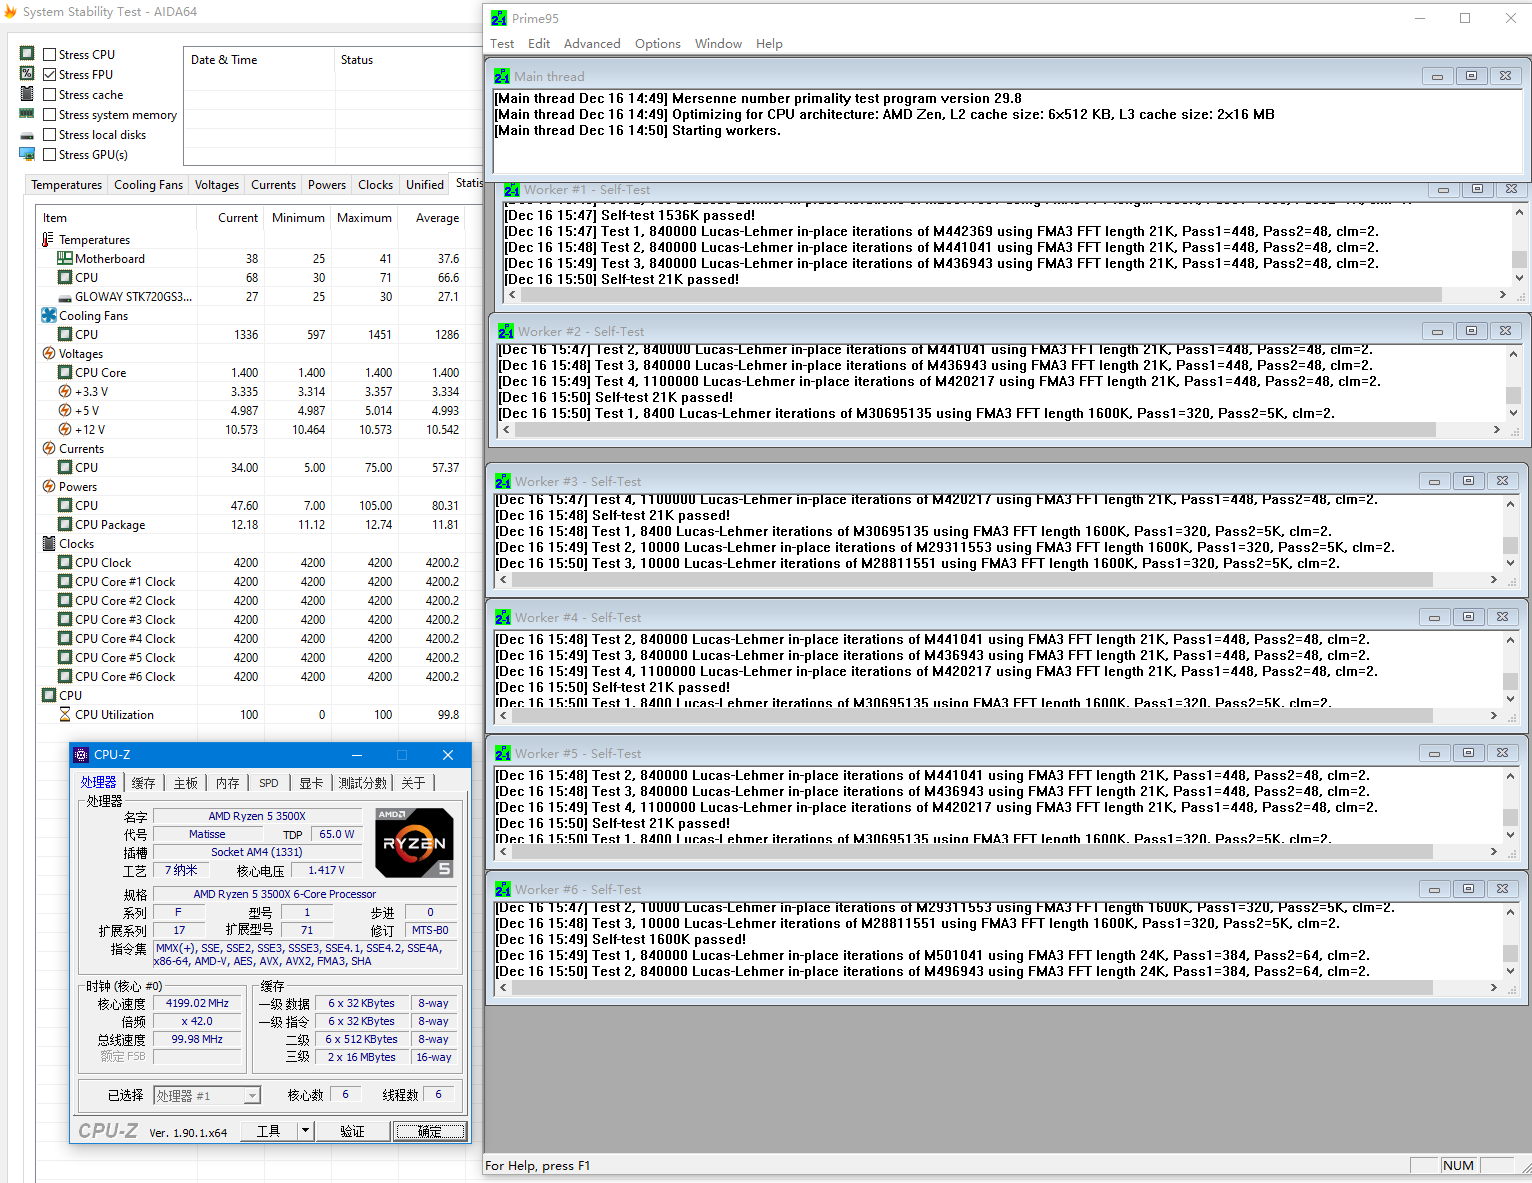The width and height of the screenshot is (1532, 1183).
Task: Click the Maximum column header
Action: [x=364, y=218]
